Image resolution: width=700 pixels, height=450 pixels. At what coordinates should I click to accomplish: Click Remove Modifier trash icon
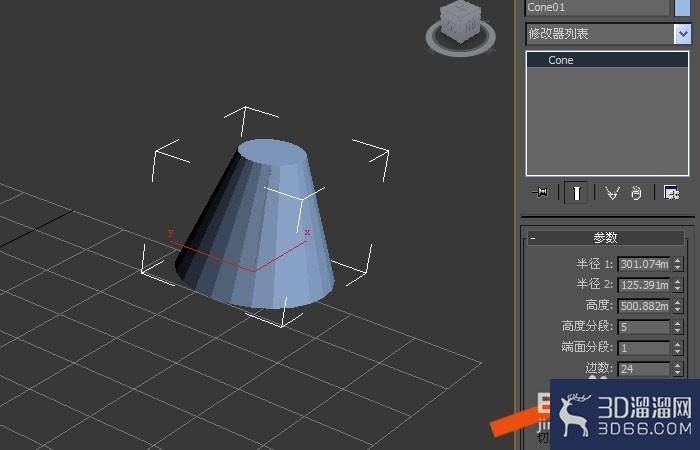(636, 193)
